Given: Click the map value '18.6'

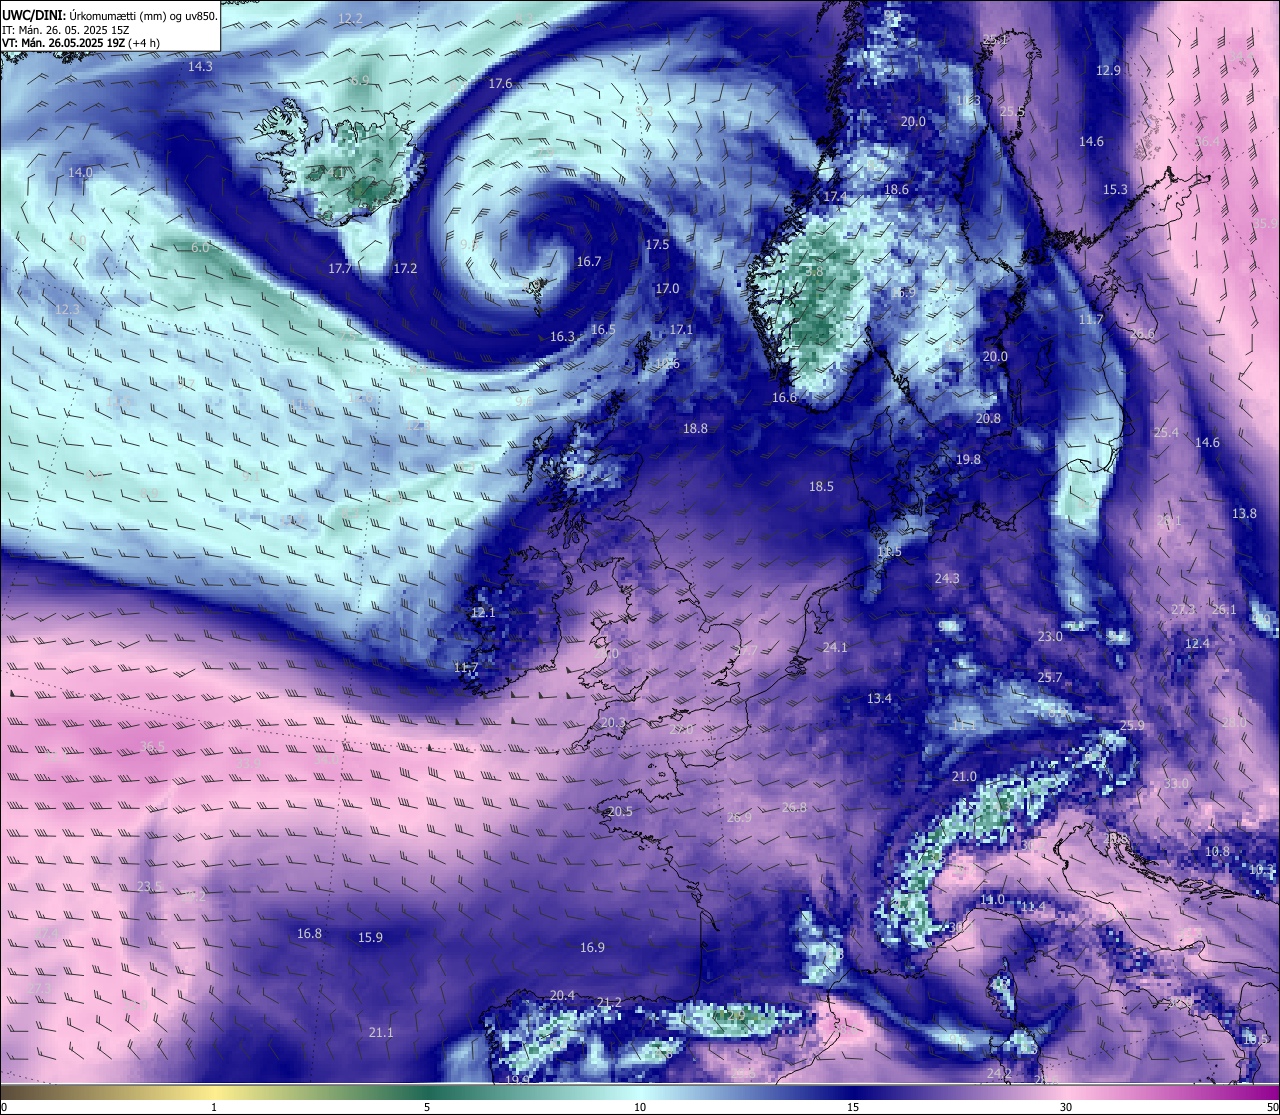Looking at the screenshot, I should (896, 190).
